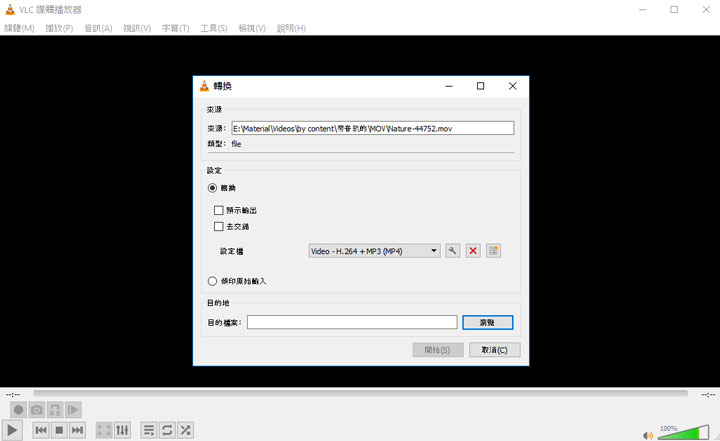Open extended settings equalizer icon
This screenshot has width=720, height=441.
coord(122,430)
